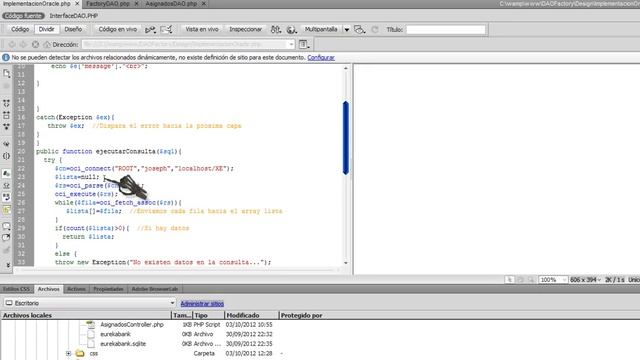Click the Multipantalla button
This screenshot has width=640, height=360.
pyautogui.click(x=321, y=29)
